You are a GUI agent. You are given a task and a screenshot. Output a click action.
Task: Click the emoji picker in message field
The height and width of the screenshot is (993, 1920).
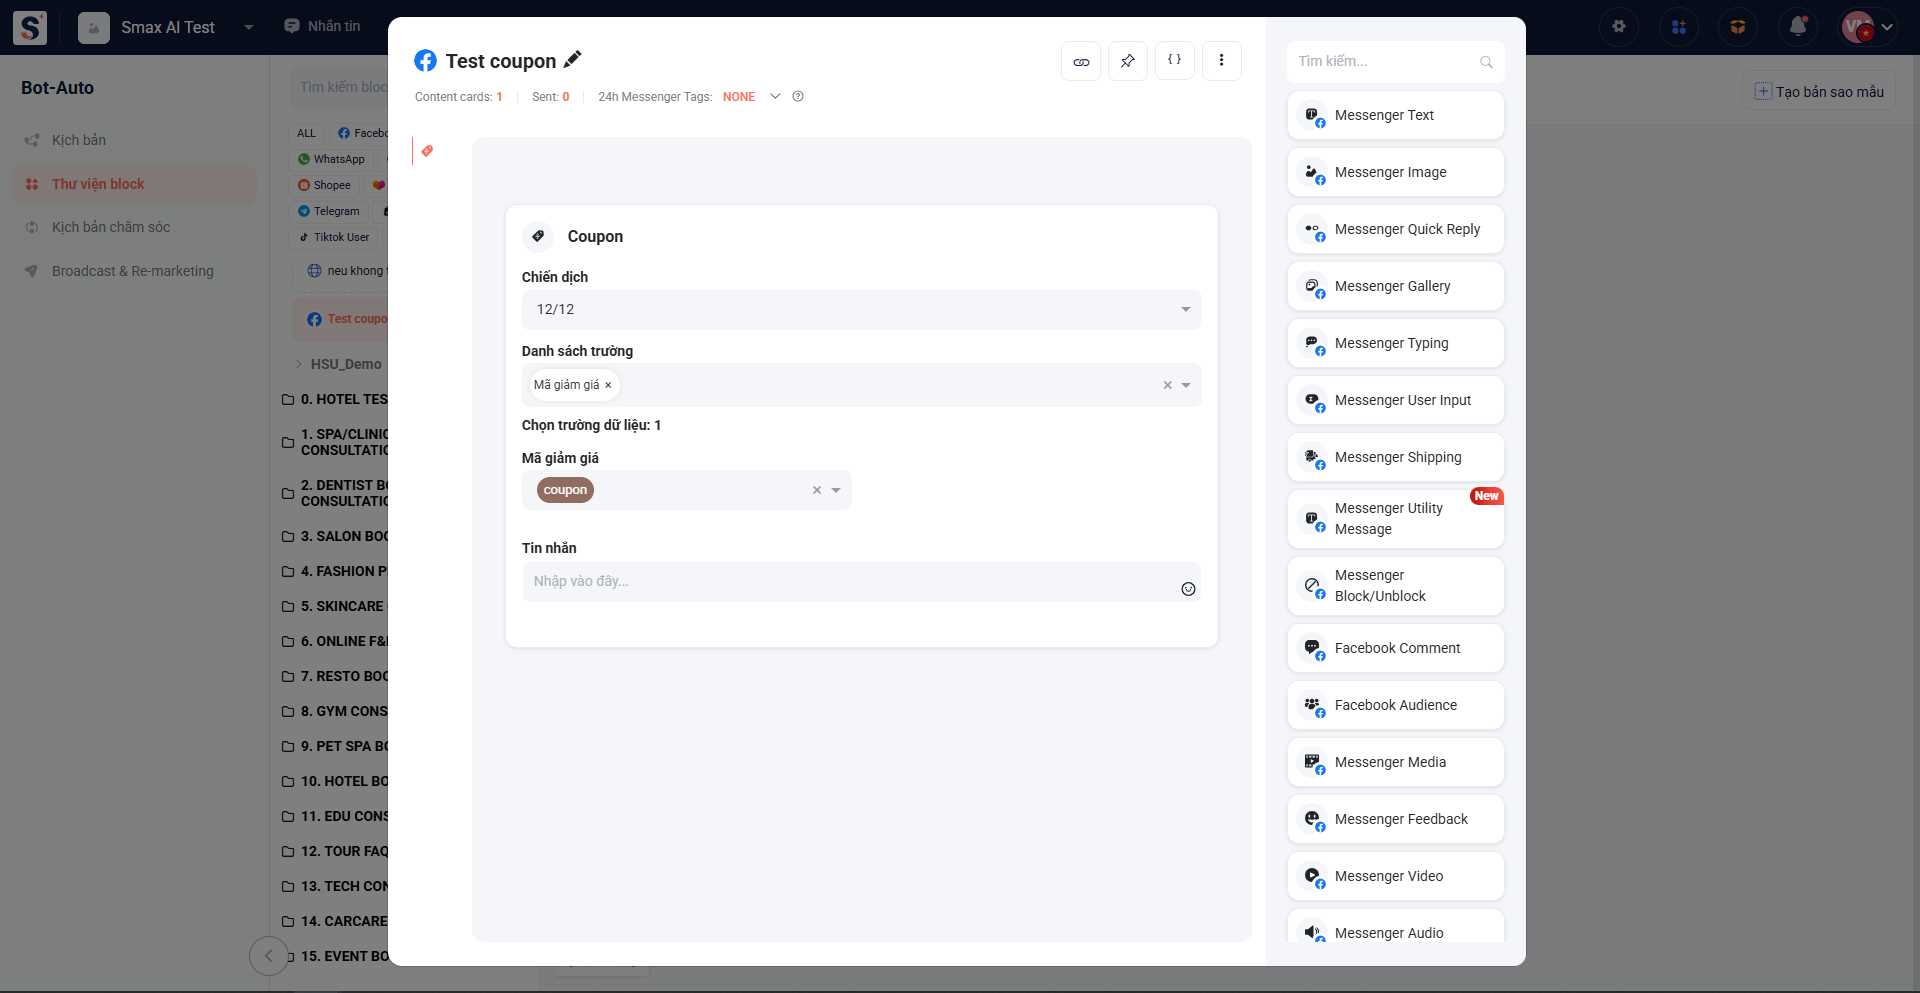click(1188, 589)
